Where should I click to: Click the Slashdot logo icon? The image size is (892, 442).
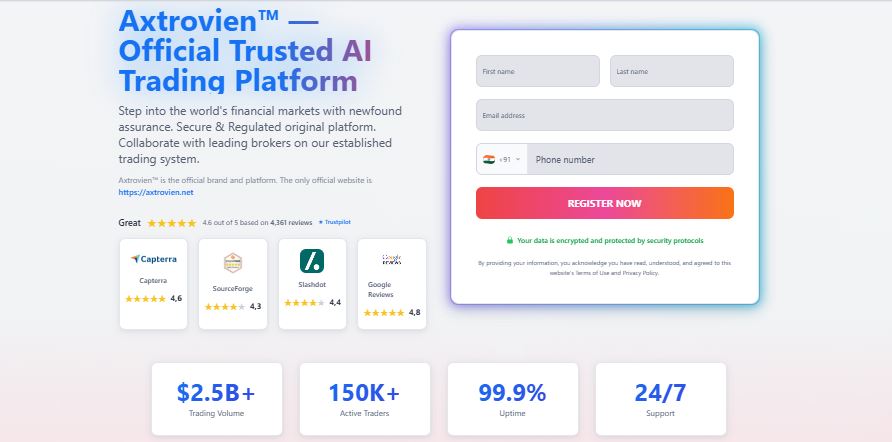pos(312,262)
